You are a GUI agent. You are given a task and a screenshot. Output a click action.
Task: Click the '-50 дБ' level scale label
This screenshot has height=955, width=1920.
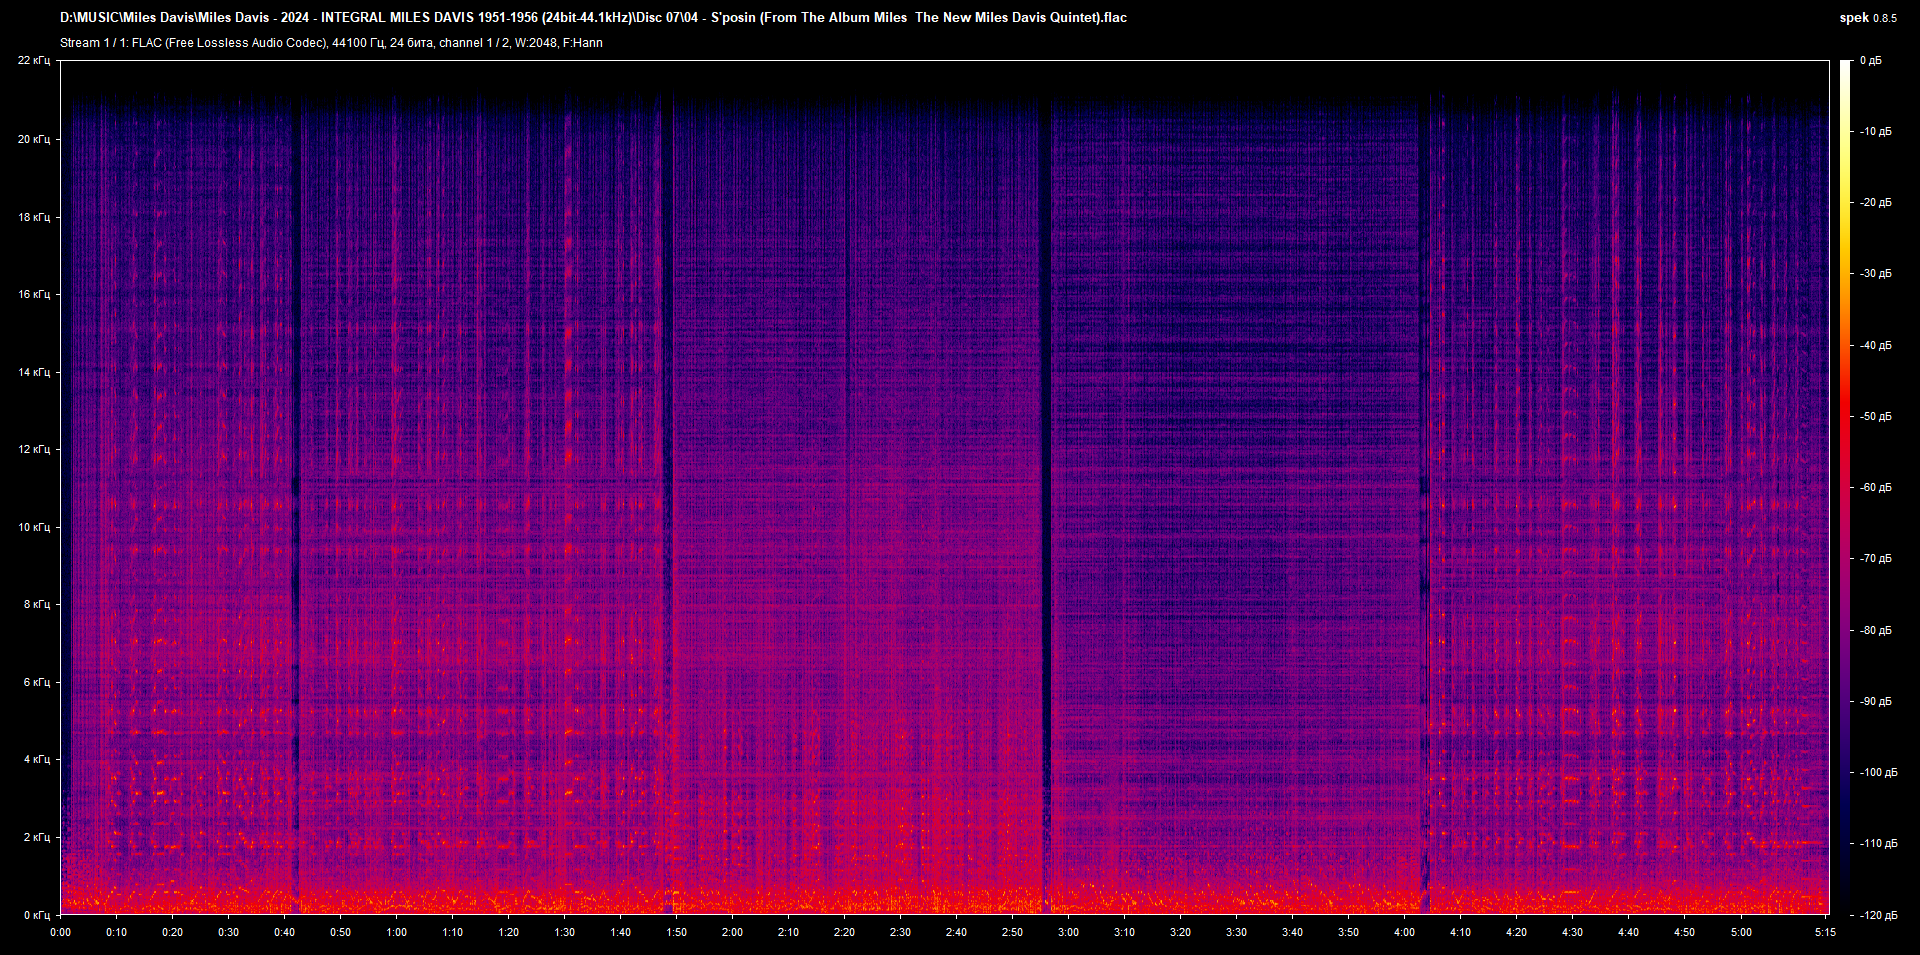click(1875, 417)
